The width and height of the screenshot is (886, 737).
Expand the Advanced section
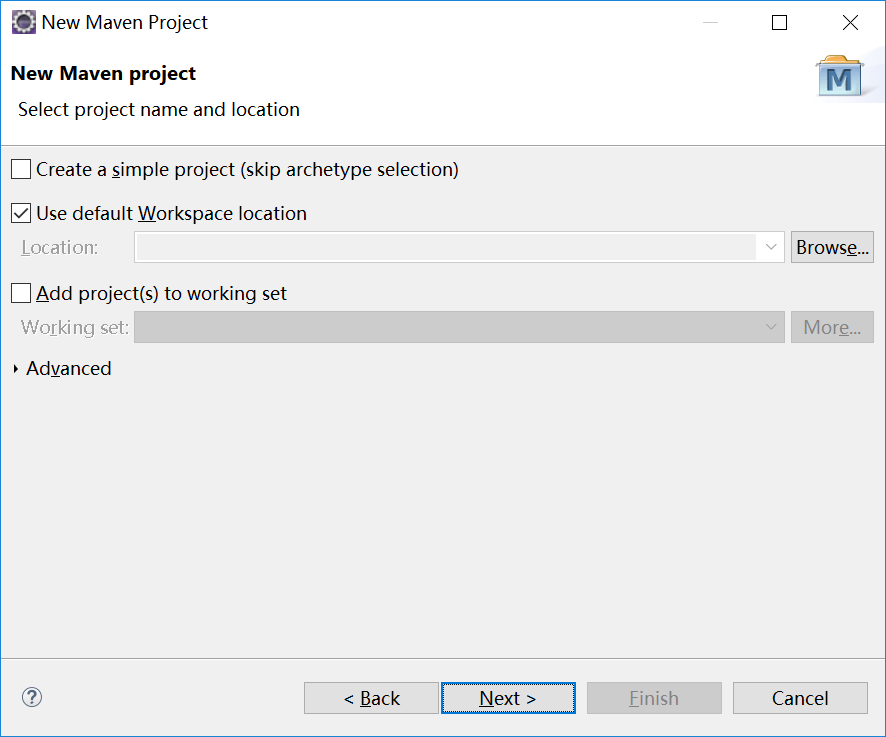click(x=68, y=369)
